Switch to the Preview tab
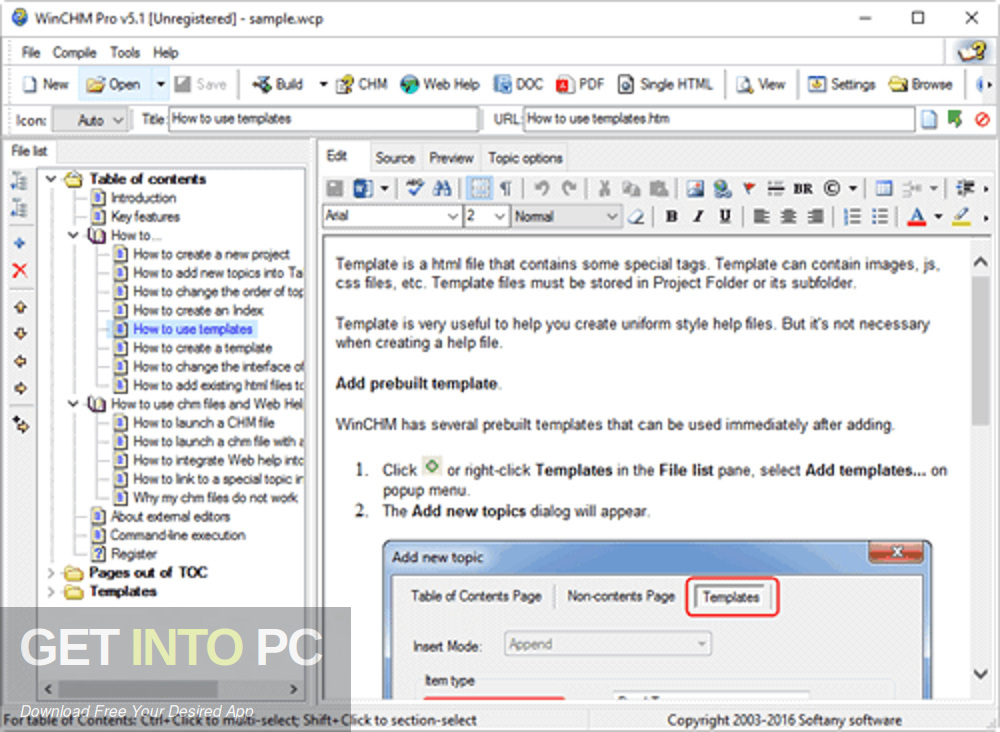1000x732 pixels. pyautogui.click(x=452, y=157)
